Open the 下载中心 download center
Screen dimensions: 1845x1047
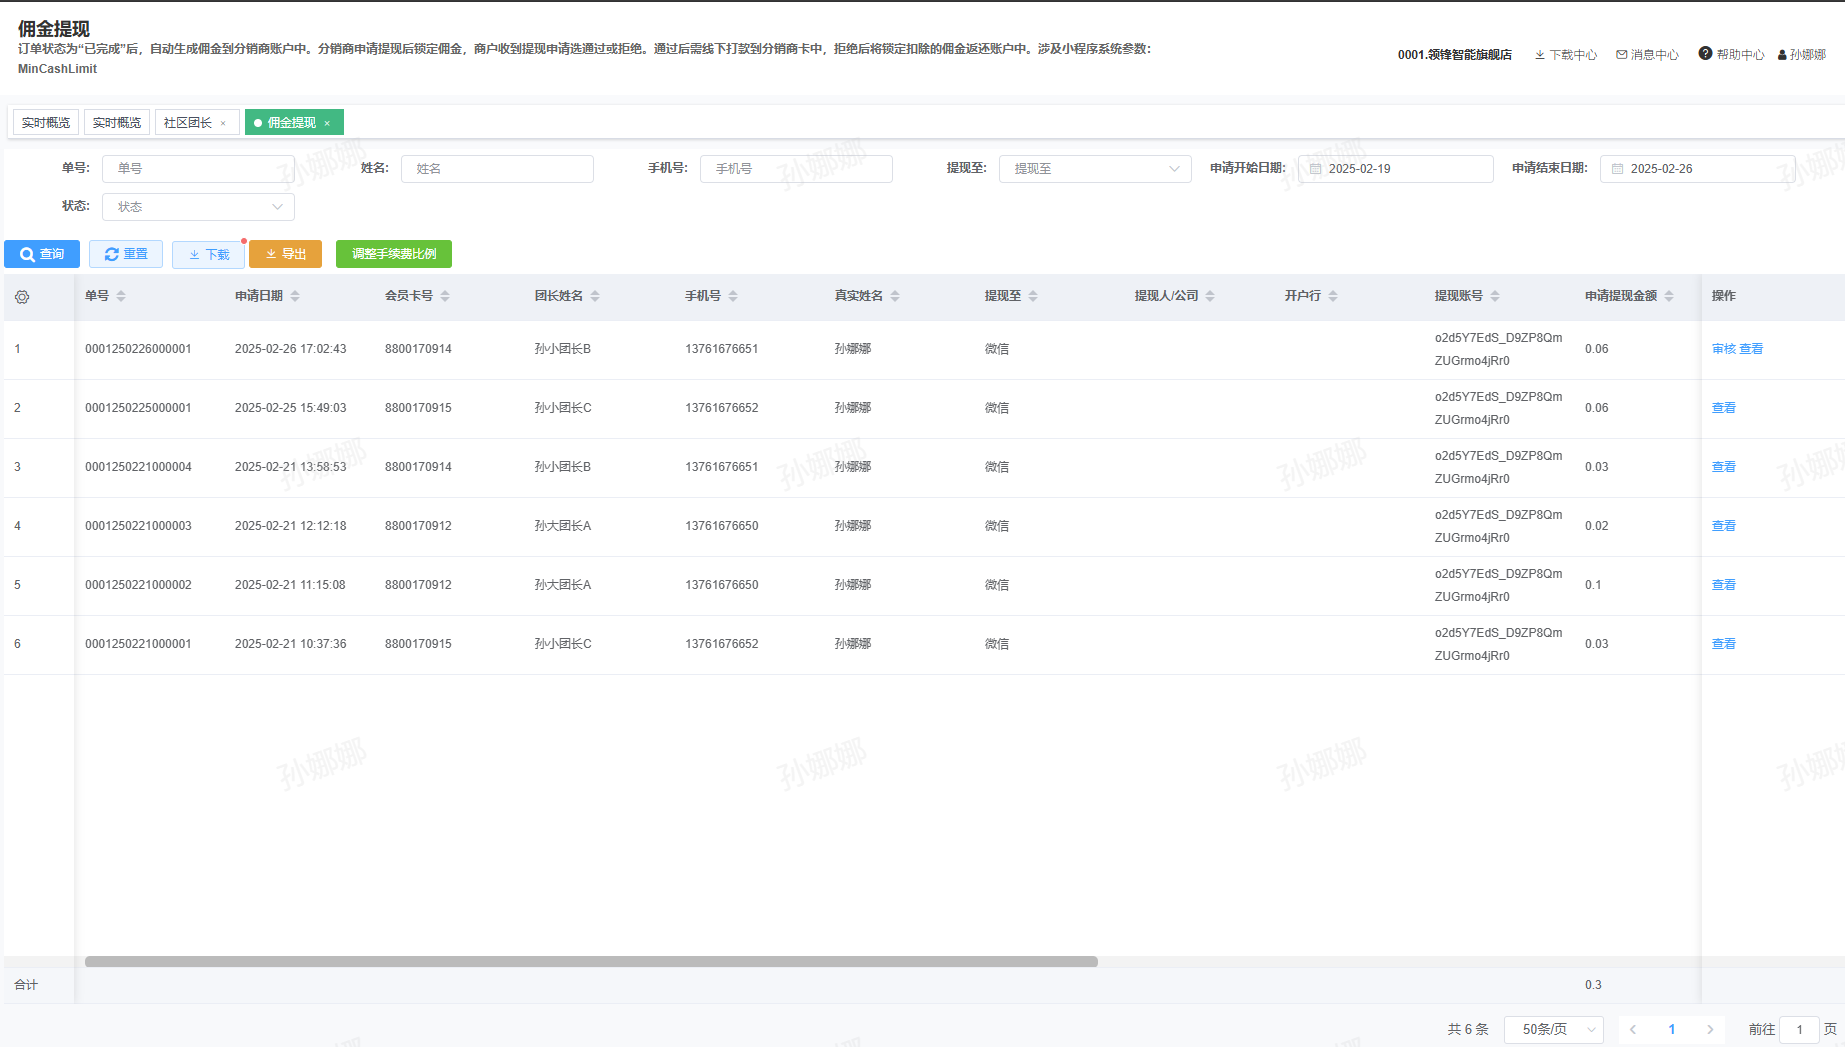pos(1565,55)
